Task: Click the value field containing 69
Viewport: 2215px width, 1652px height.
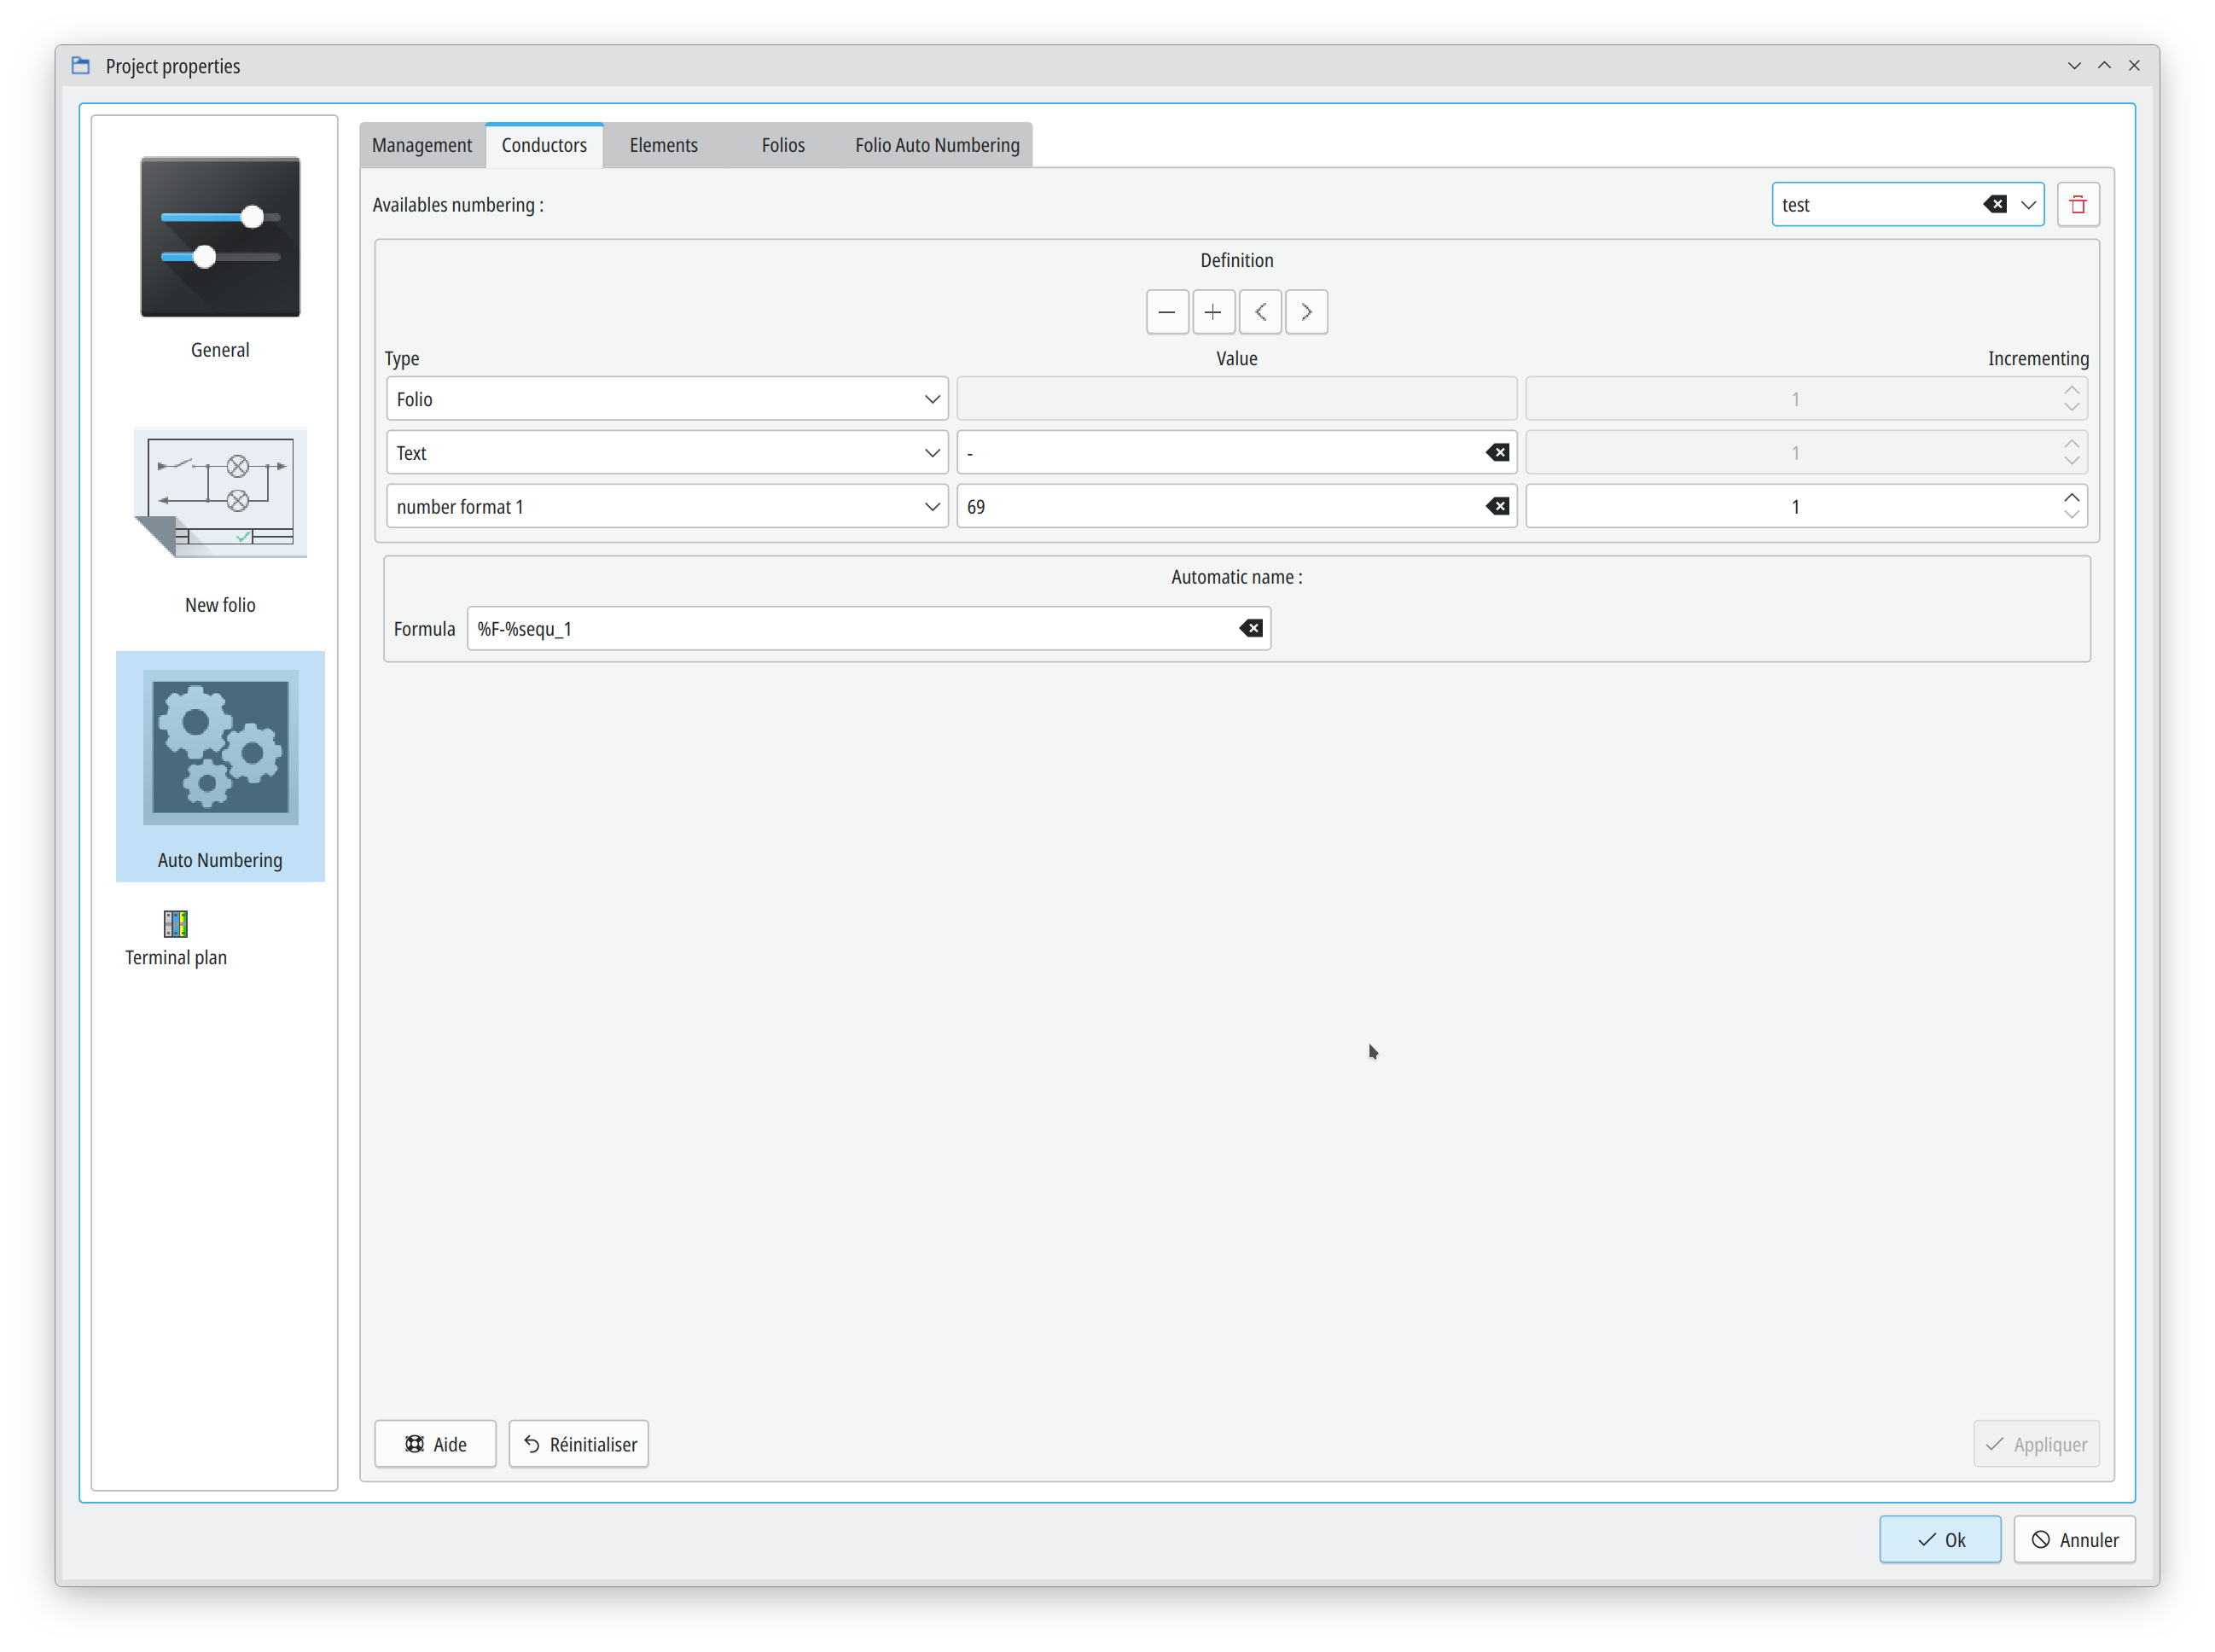Action: coord(1237,507)
